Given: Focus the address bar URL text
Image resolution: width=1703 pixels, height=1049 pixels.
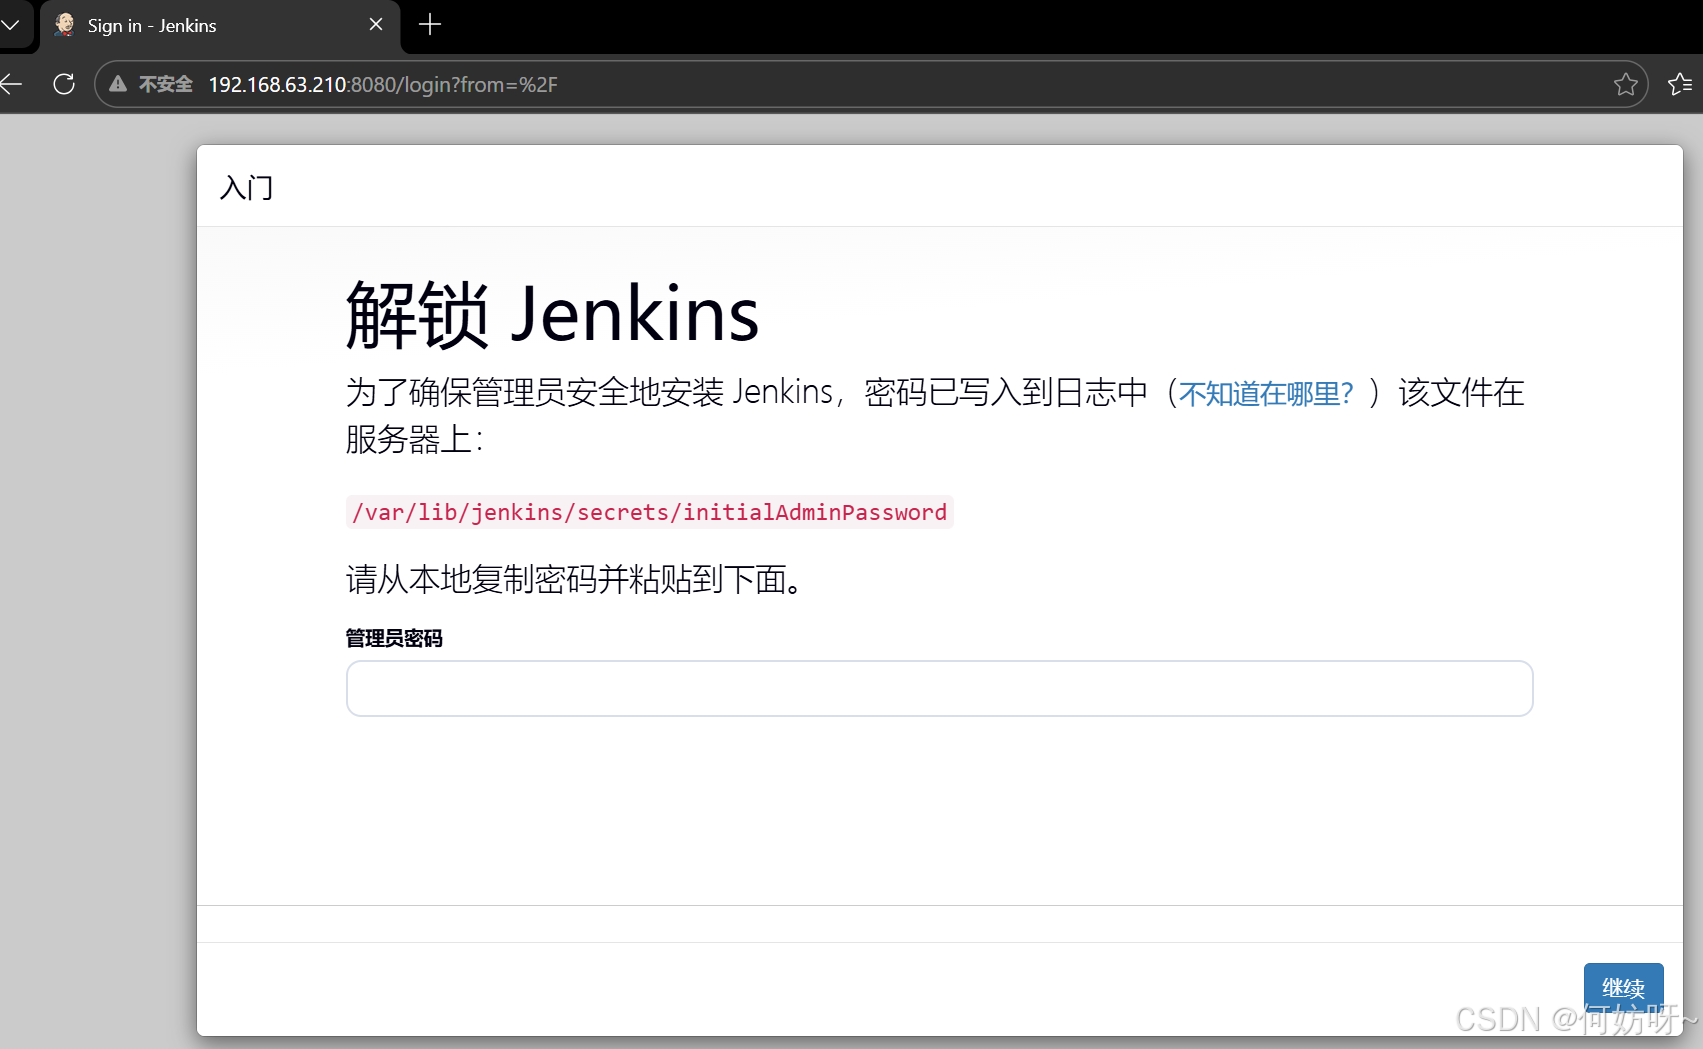Looking at the screenshot, I should (x=383, y=85).
